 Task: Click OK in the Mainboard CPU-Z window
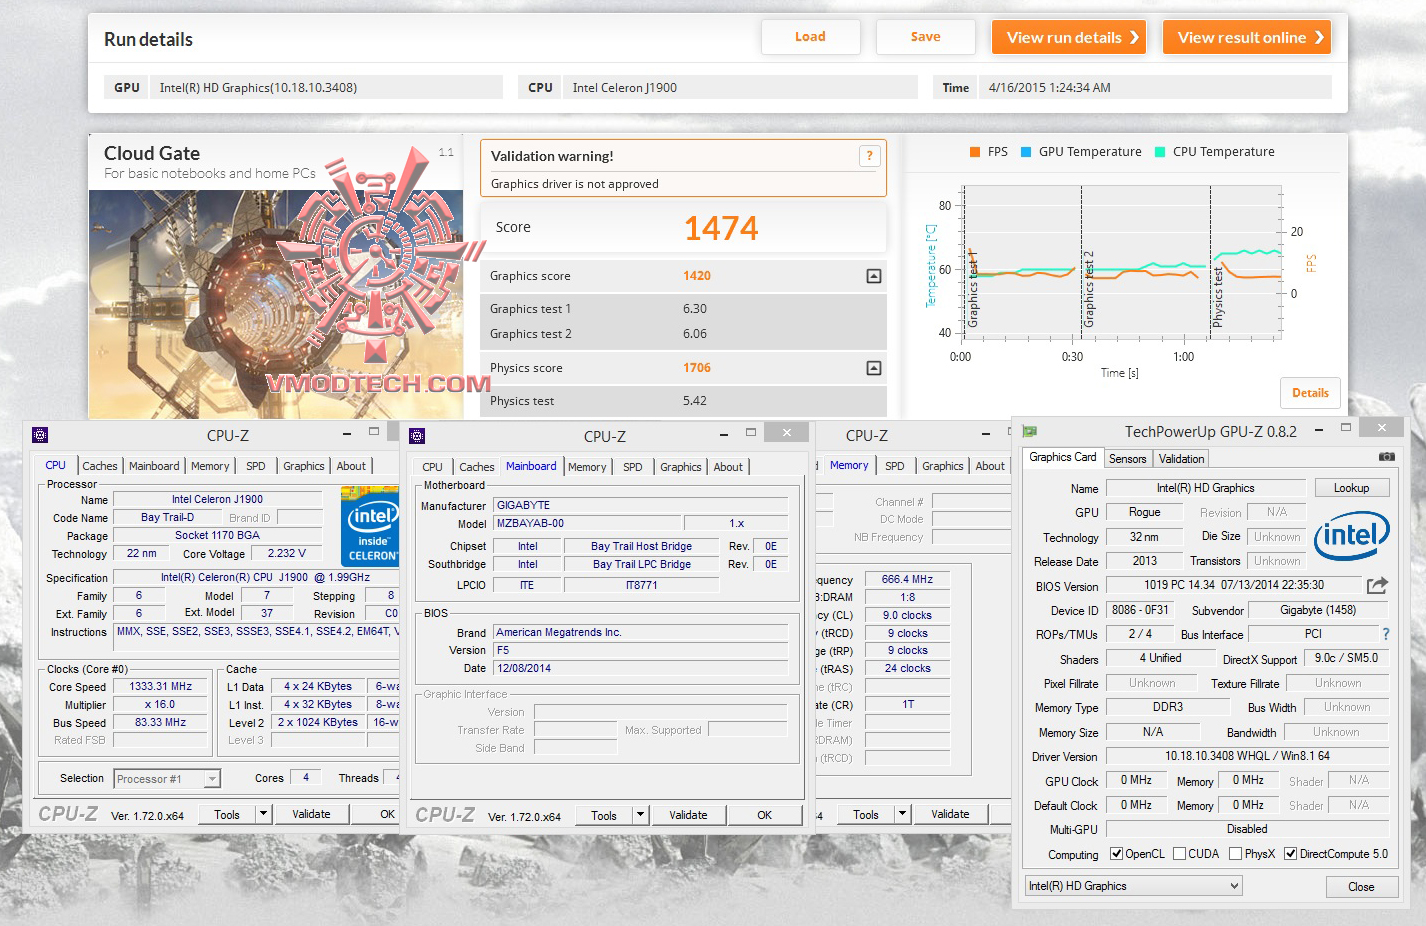click(x=764, y=815)
